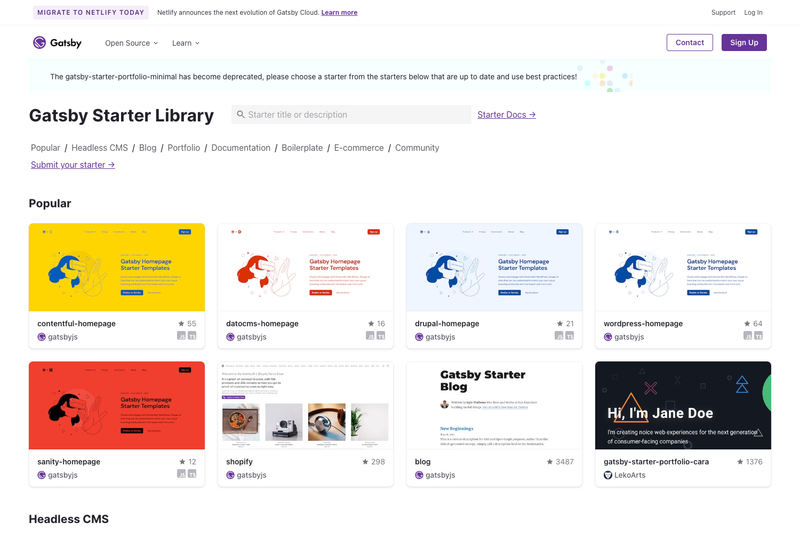Click the gatsbyjs avatar on the datocms-homepage card
The width and height of the screenshot is (800, 533).
tap(230, 337)
